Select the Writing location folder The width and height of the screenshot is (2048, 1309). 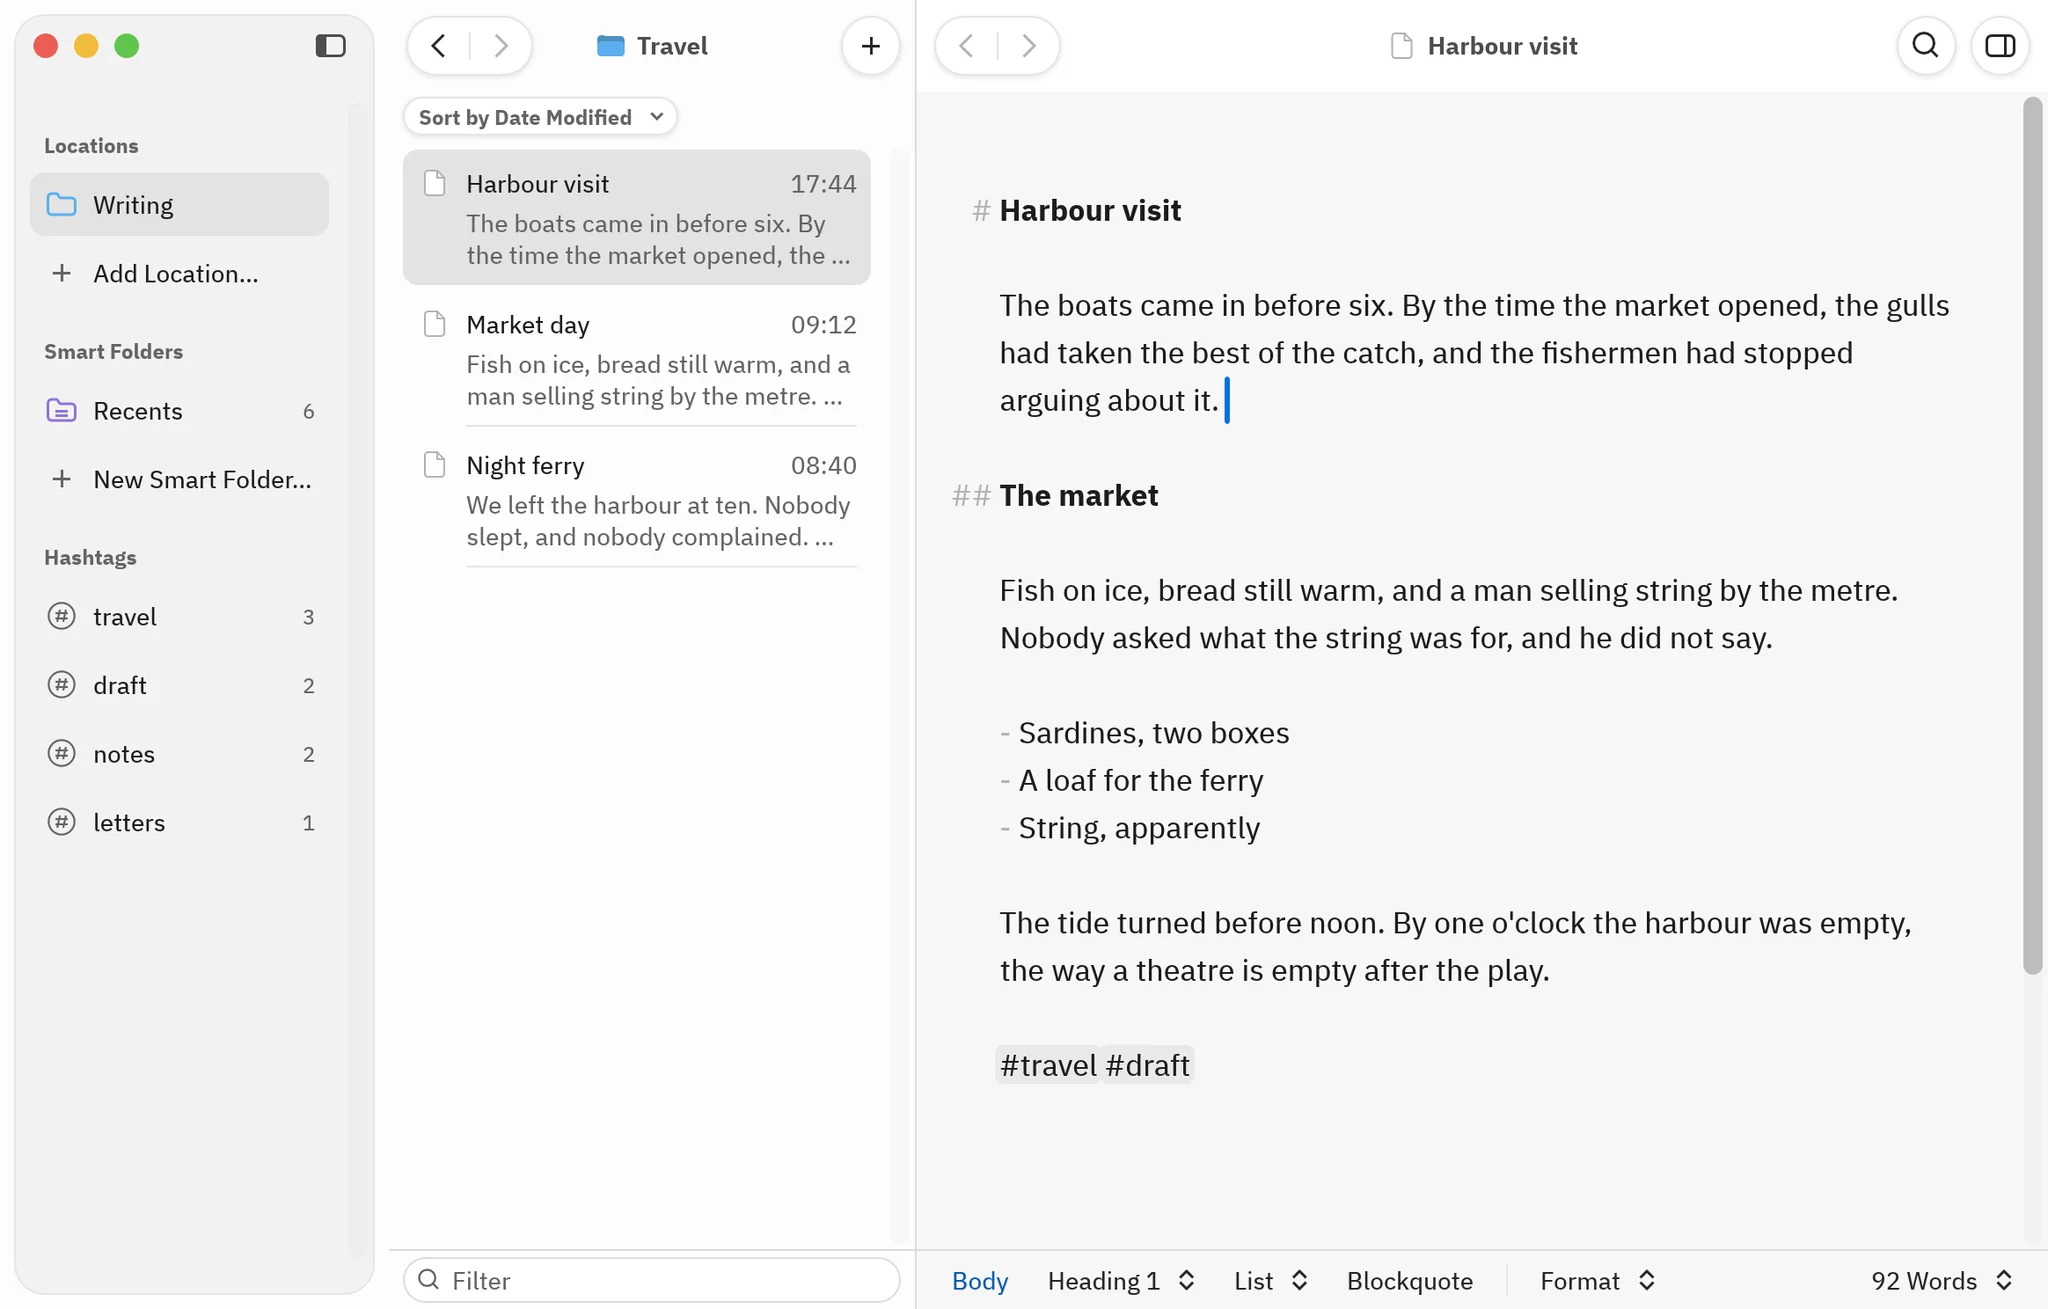[x=179, y=205]
